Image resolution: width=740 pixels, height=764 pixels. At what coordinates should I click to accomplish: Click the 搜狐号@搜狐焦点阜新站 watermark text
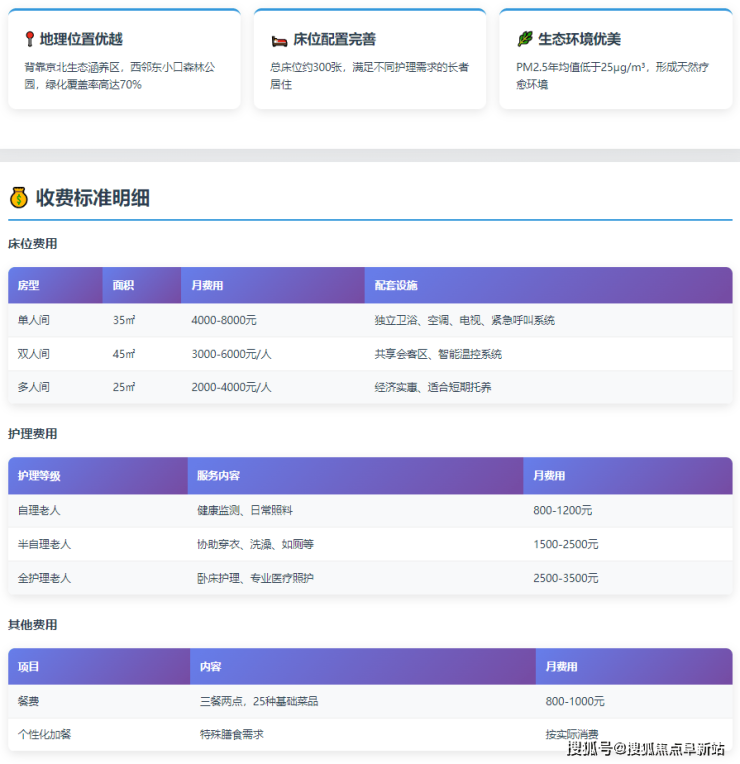click(646, 748)
